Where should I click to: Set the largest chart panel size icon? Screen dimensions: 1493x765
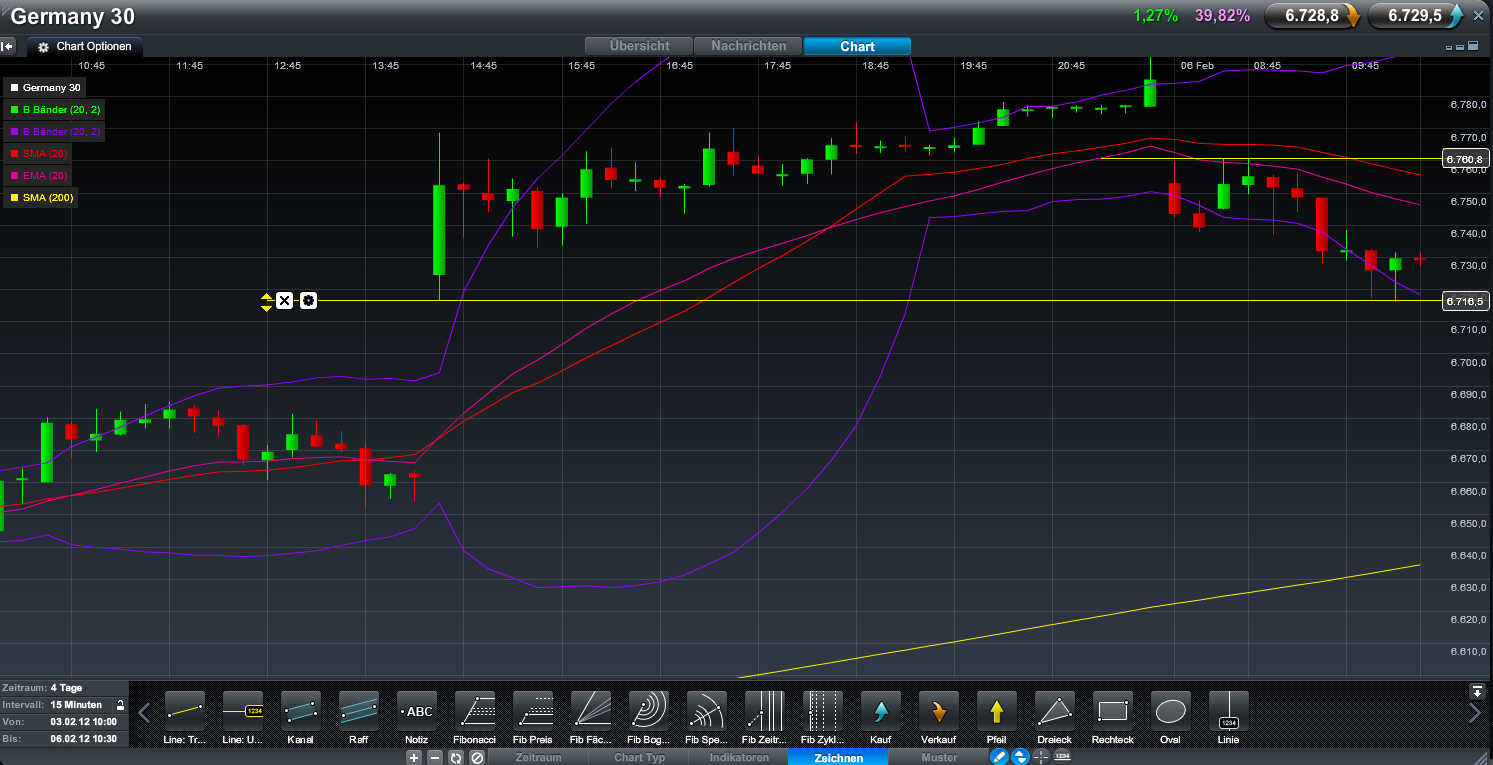(1473, 46)
